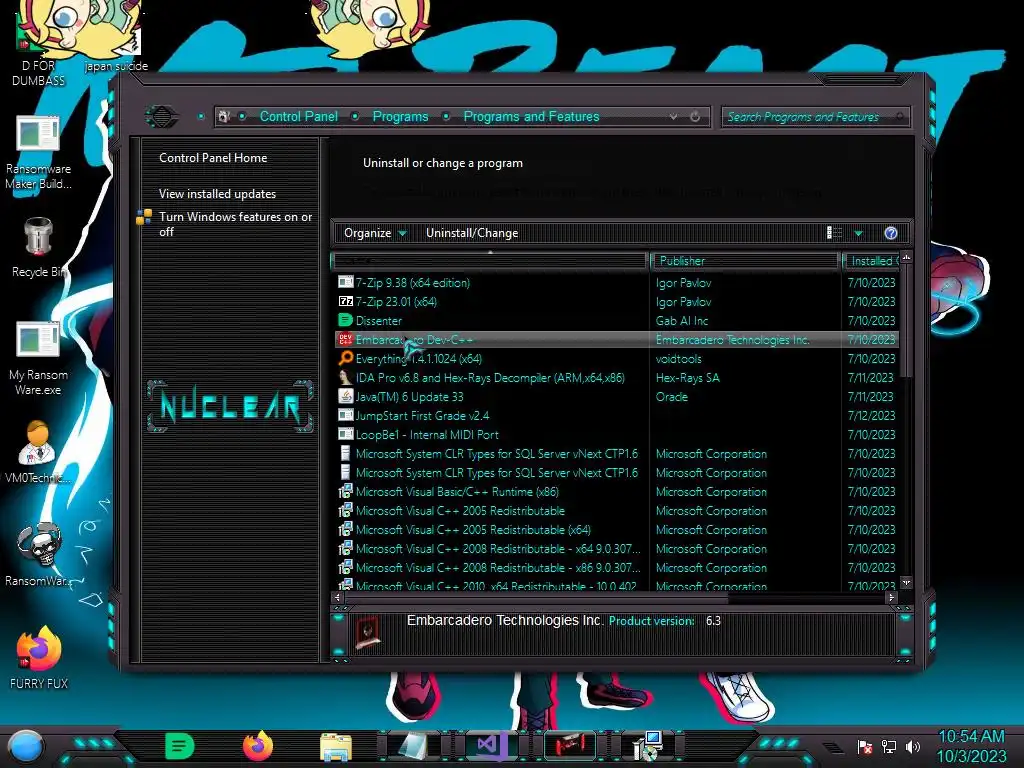Viewport: 1024px width, 768px height.
Task: Click the voidtools publisher cell
Action: click(679, 359)
